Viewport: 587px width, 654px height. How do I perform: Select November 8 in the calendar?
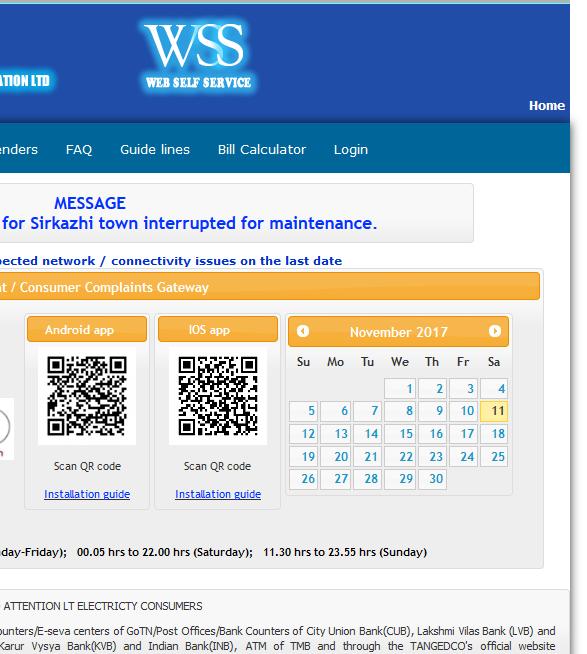pyautogui.click(x=400, y=411)
